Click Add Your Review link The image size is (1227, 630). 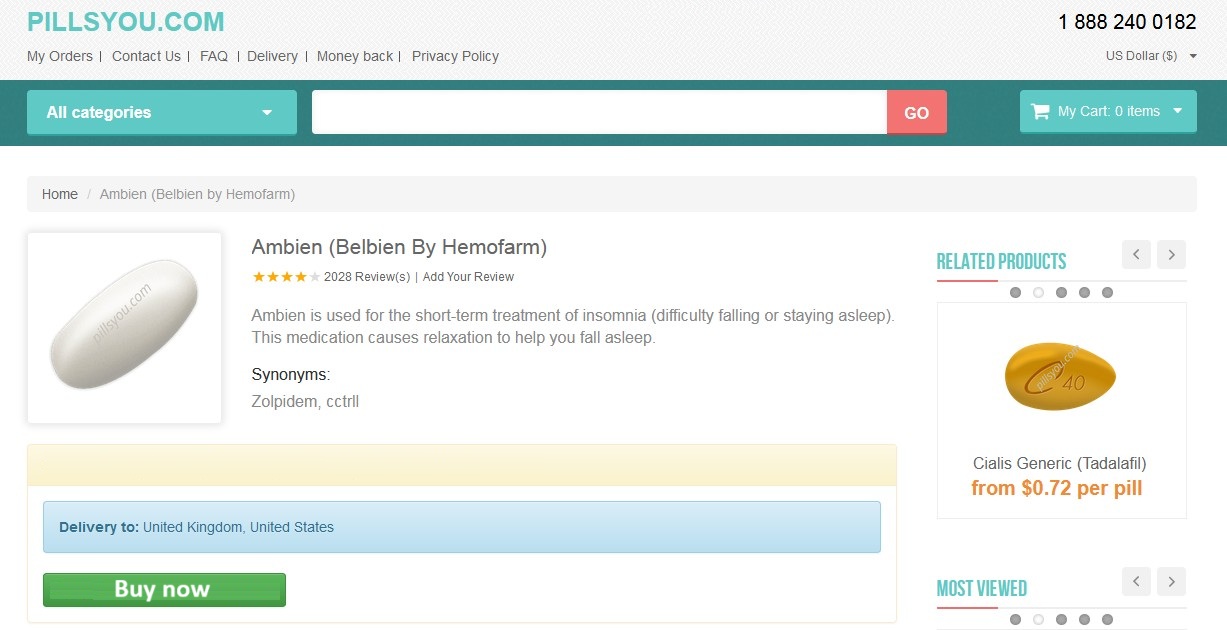click(468, 277)
